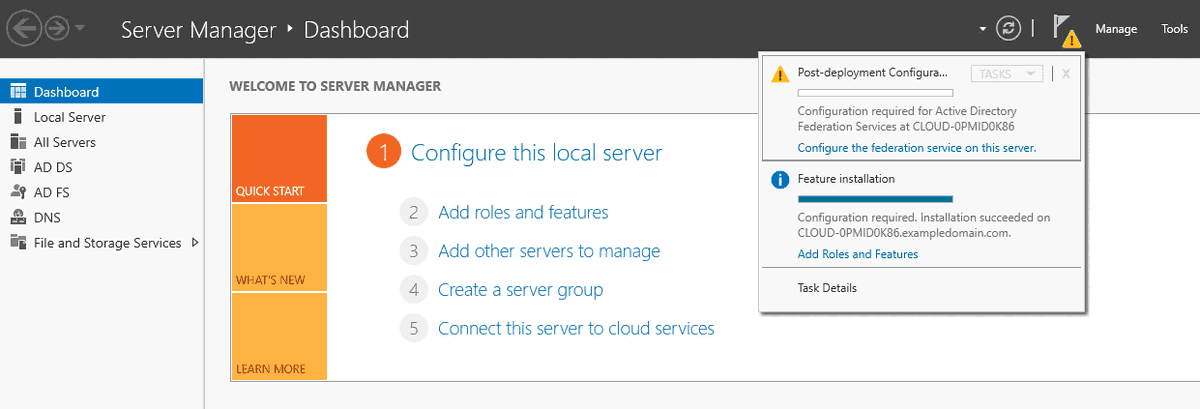1200x409 pixels.
Task: Open navigation history dropdown beside forward arrow
Action: (80, 30)
